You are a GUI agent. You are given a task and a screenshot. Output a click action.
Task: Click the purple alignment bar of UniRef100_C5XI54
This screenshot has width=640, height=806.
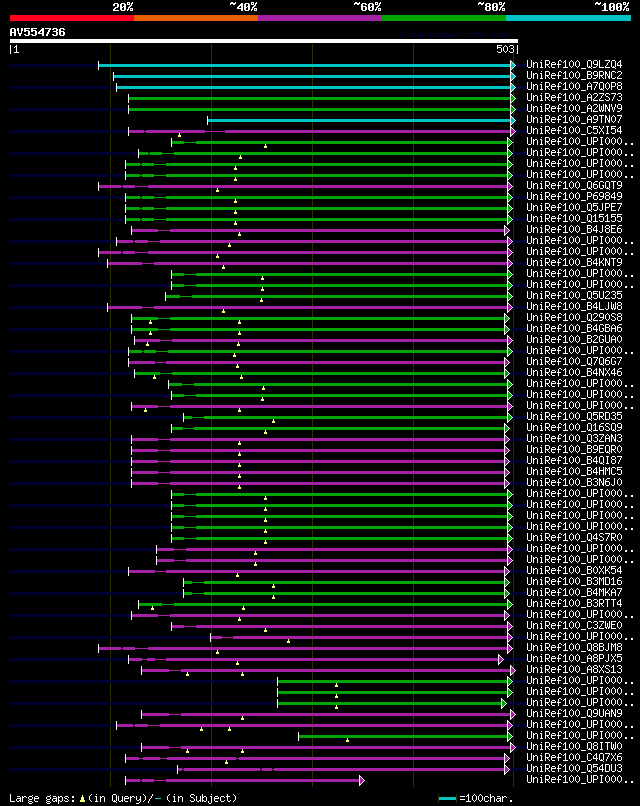click(x=322, y=132)
